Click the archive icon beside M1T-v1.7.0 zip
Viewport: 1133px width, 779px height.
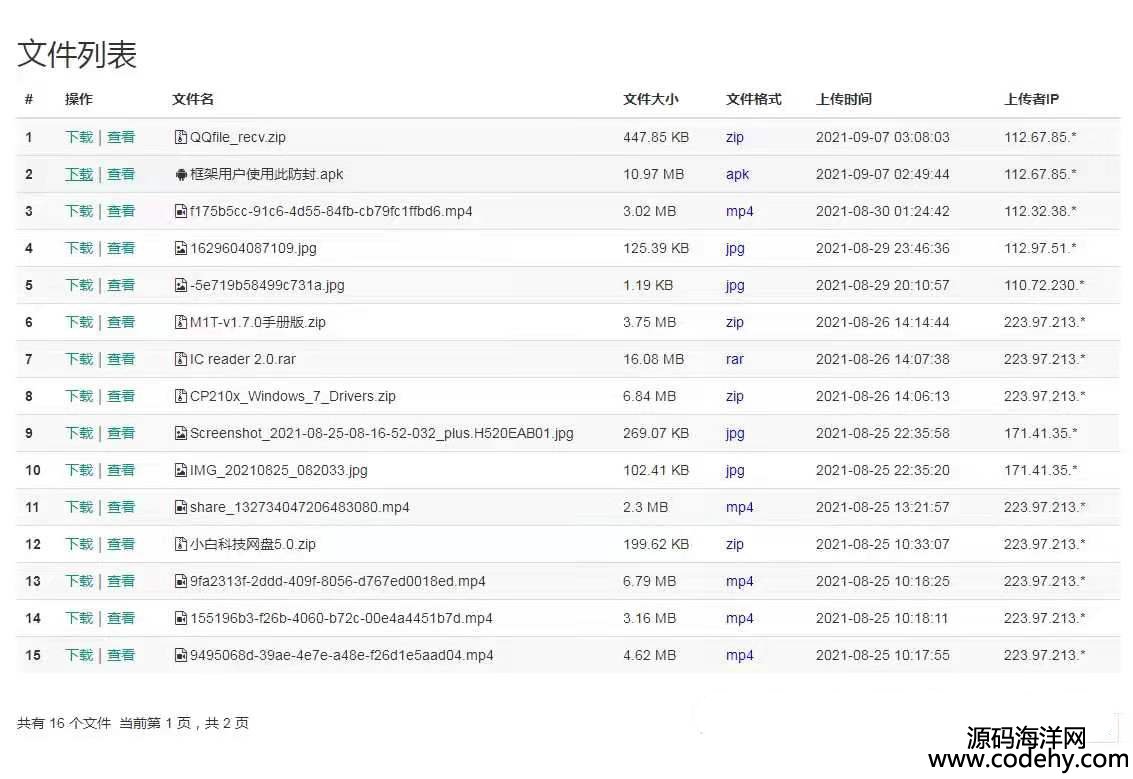[x=181, y=322]
